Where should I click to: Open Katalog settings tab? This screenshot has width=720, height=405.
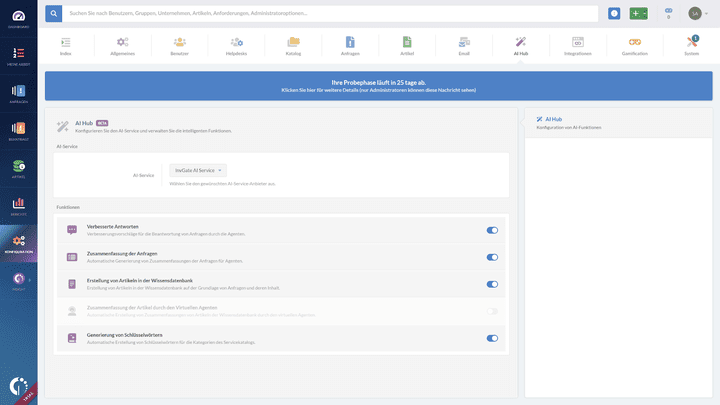pyautogui.click(x=293, y=46)
